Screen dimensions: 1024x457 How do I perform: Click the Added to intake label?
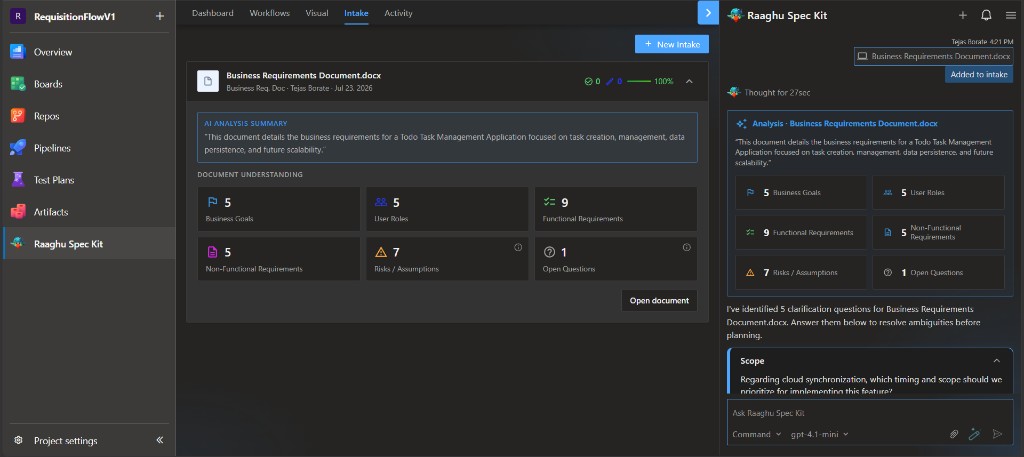979,74
